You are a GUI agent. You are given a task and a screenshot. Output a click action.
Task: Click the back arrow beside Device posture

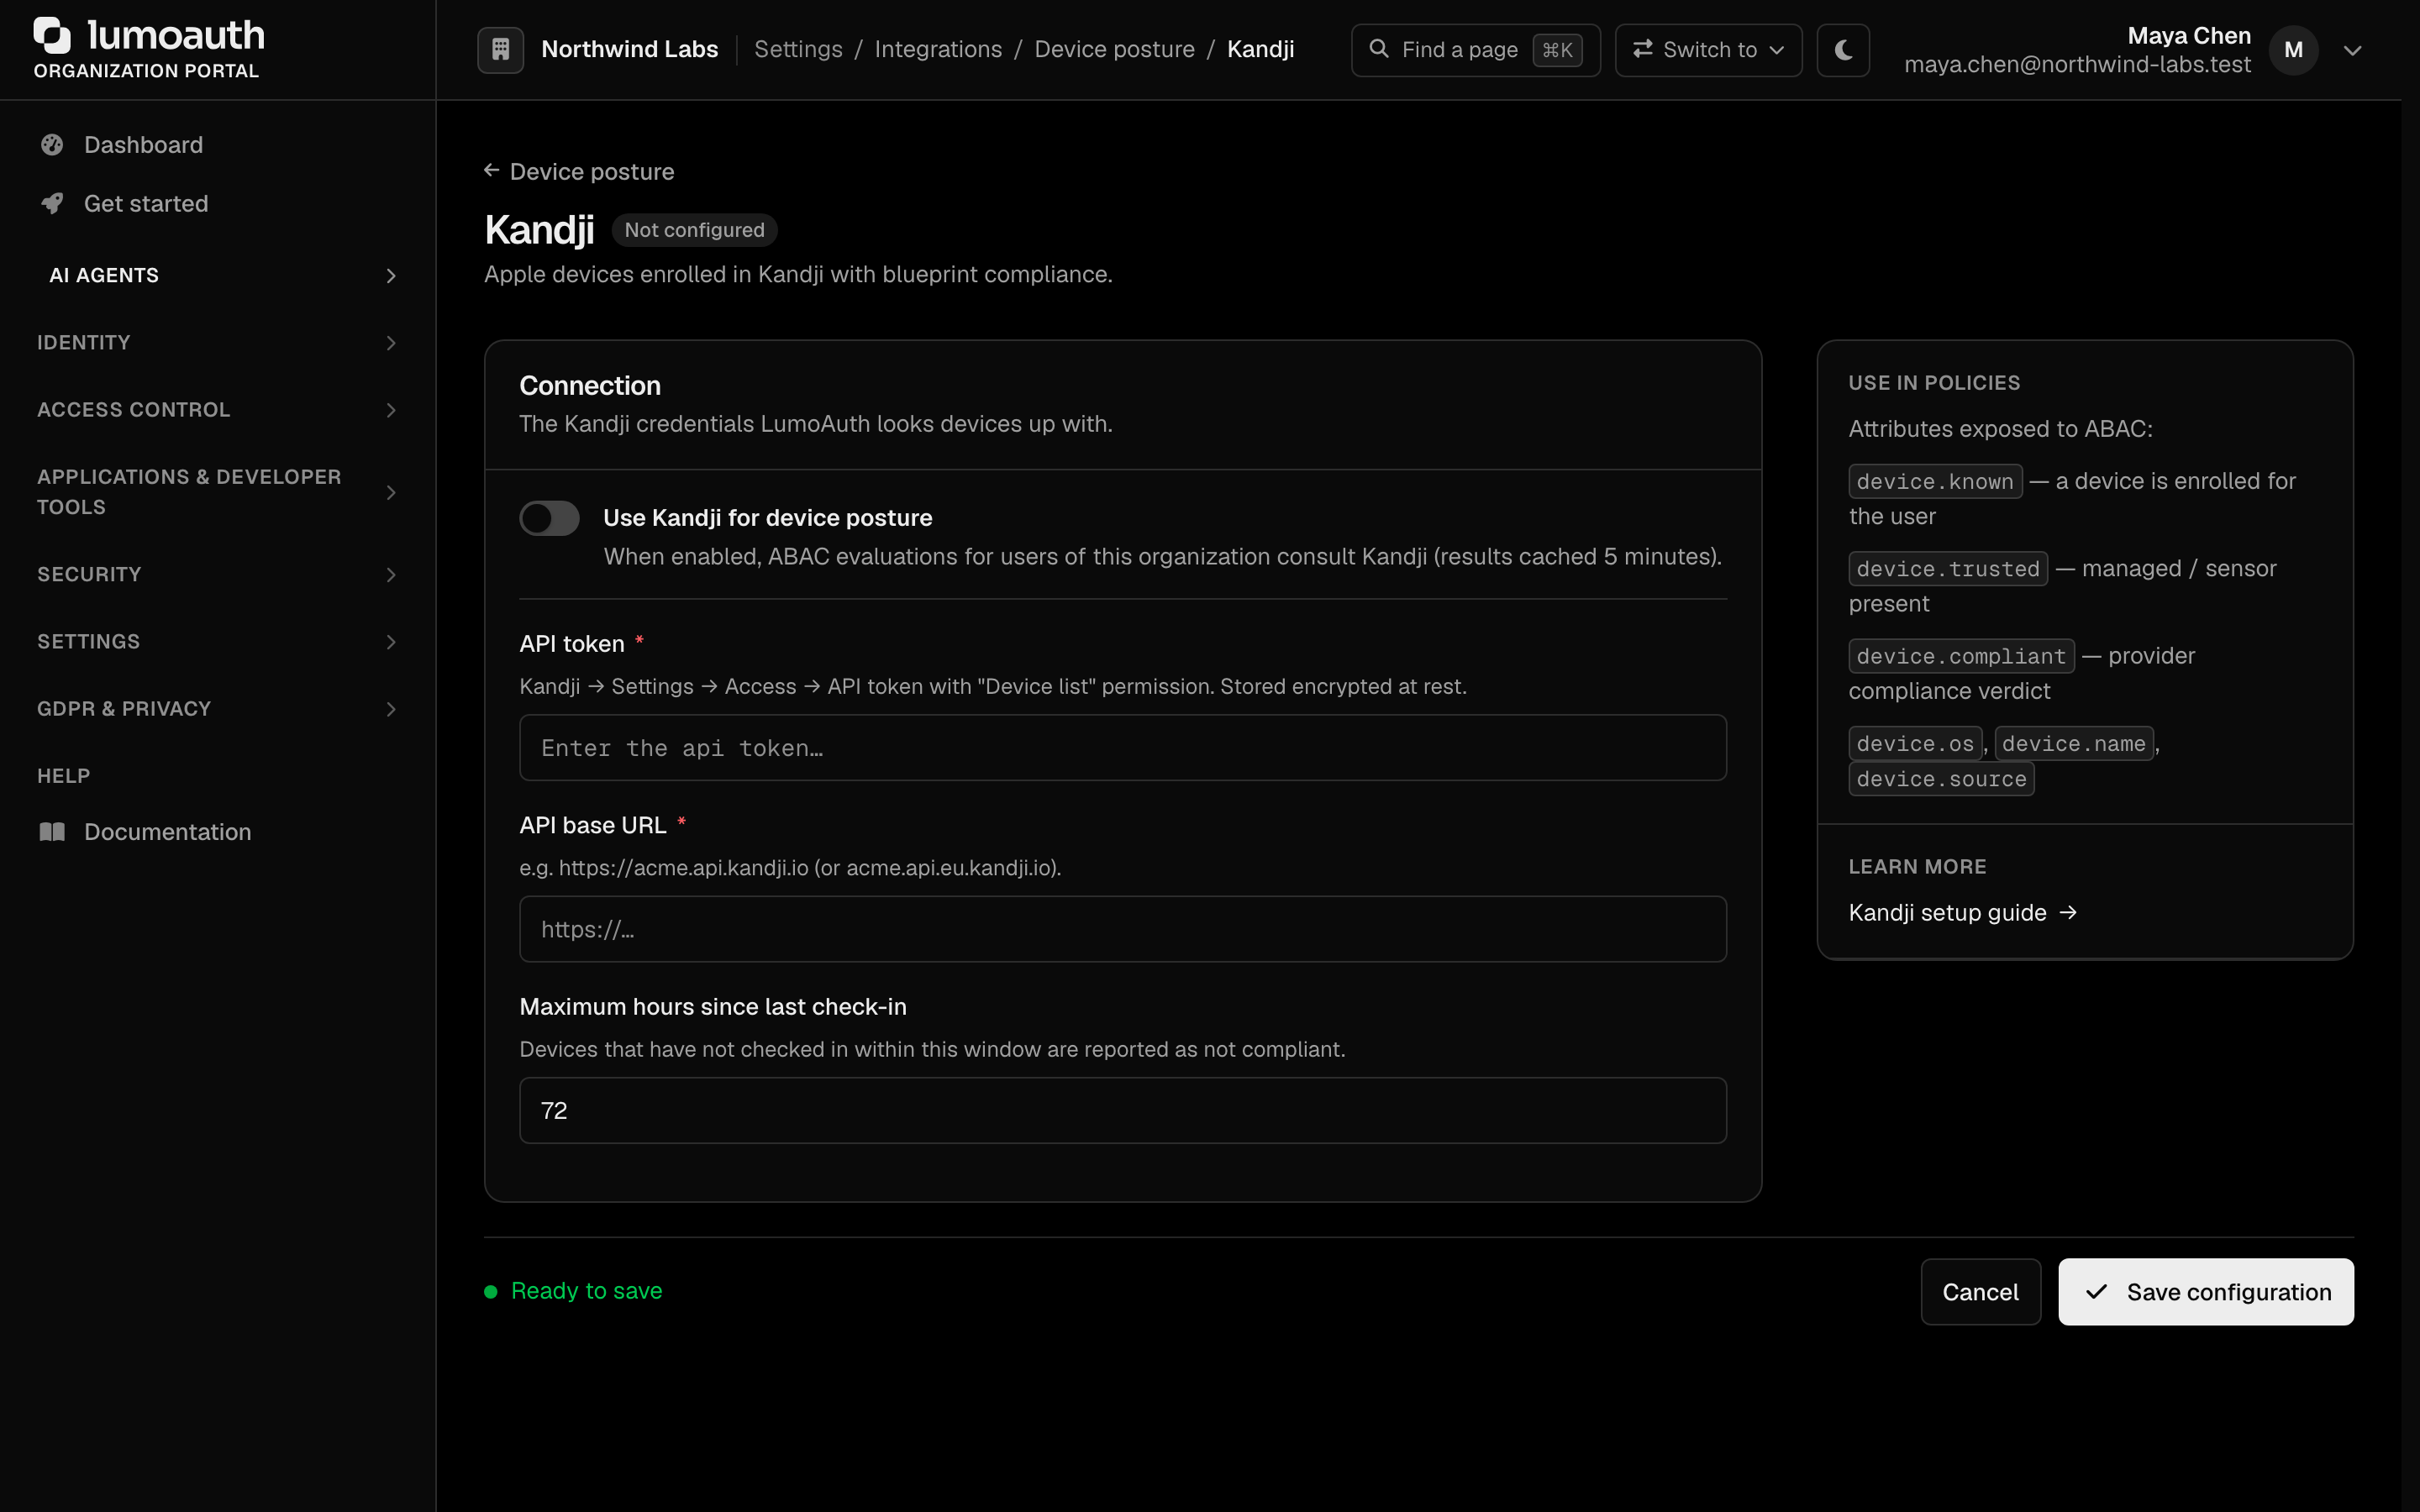pos(491,171)
